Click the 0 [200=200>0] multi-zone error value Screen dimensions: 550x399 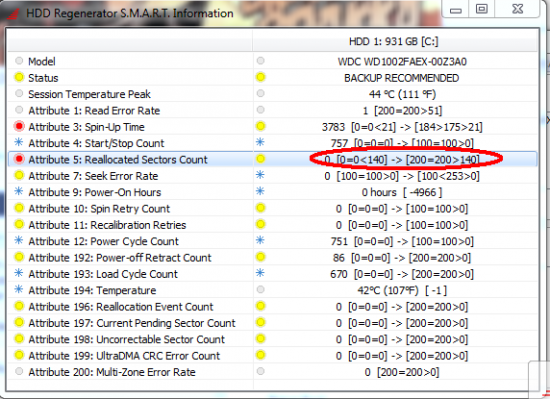click(x=402, y=372)
